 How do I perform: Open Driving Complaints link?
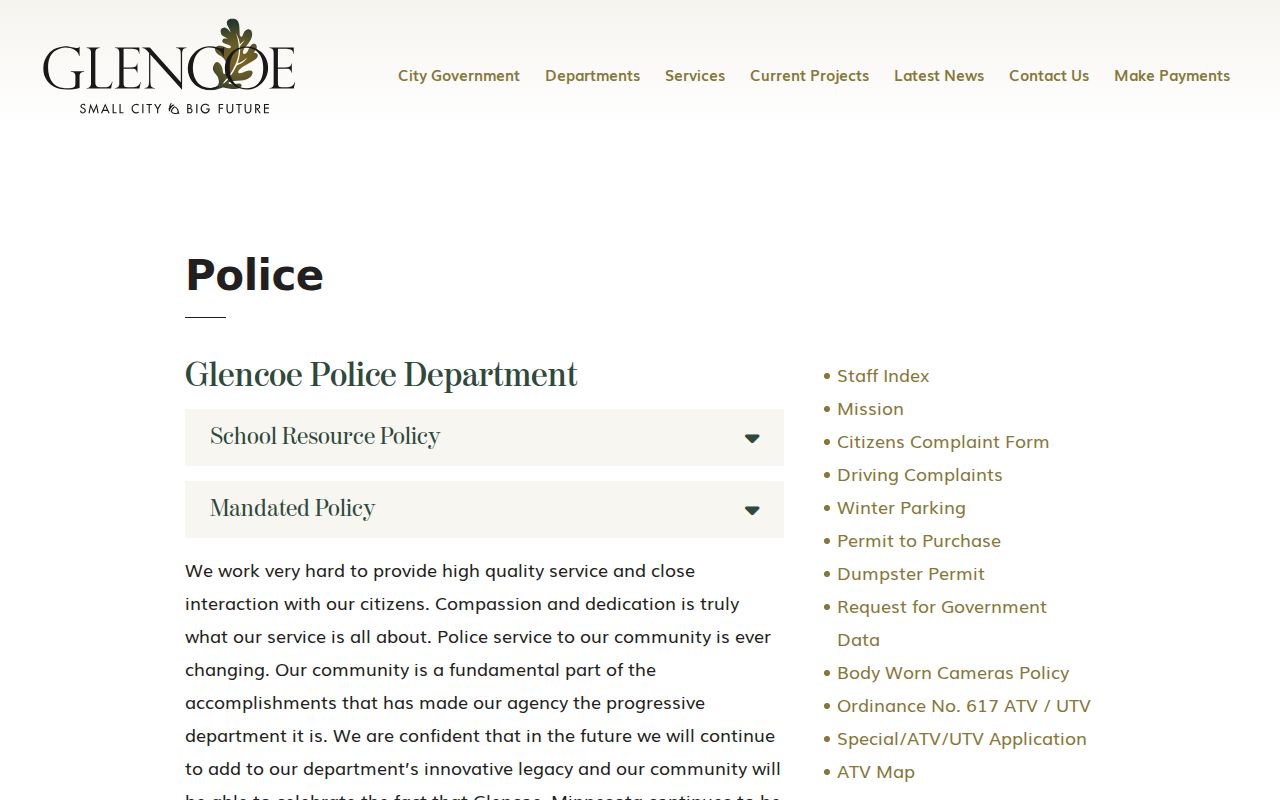(x=920, y=475)
